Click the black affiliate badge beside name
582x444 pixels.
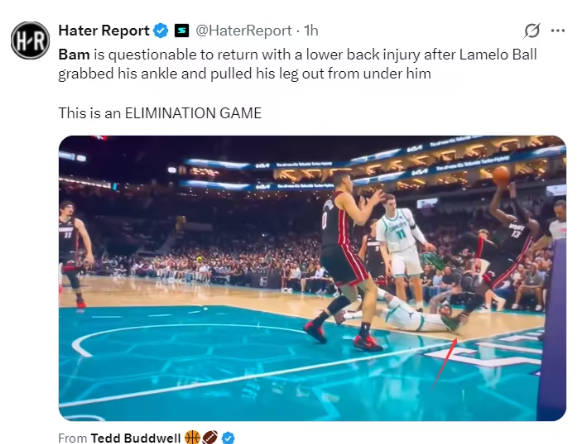click(x=182, y=31)
